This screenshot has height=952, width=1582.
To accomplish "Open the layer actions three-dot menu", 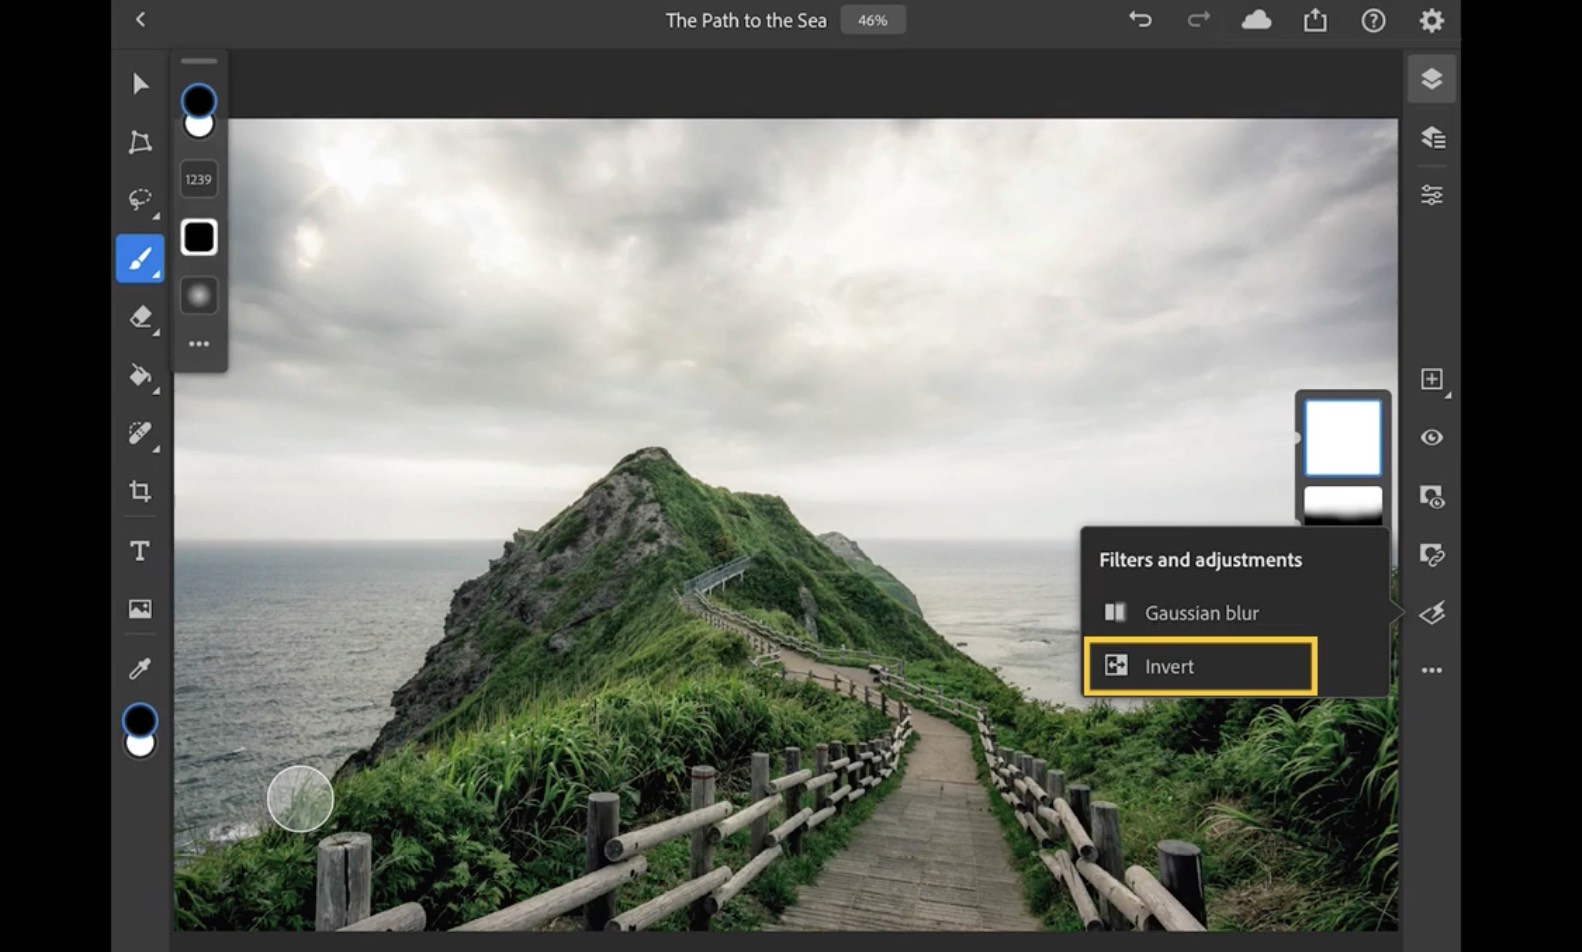I will point(1432,670).
